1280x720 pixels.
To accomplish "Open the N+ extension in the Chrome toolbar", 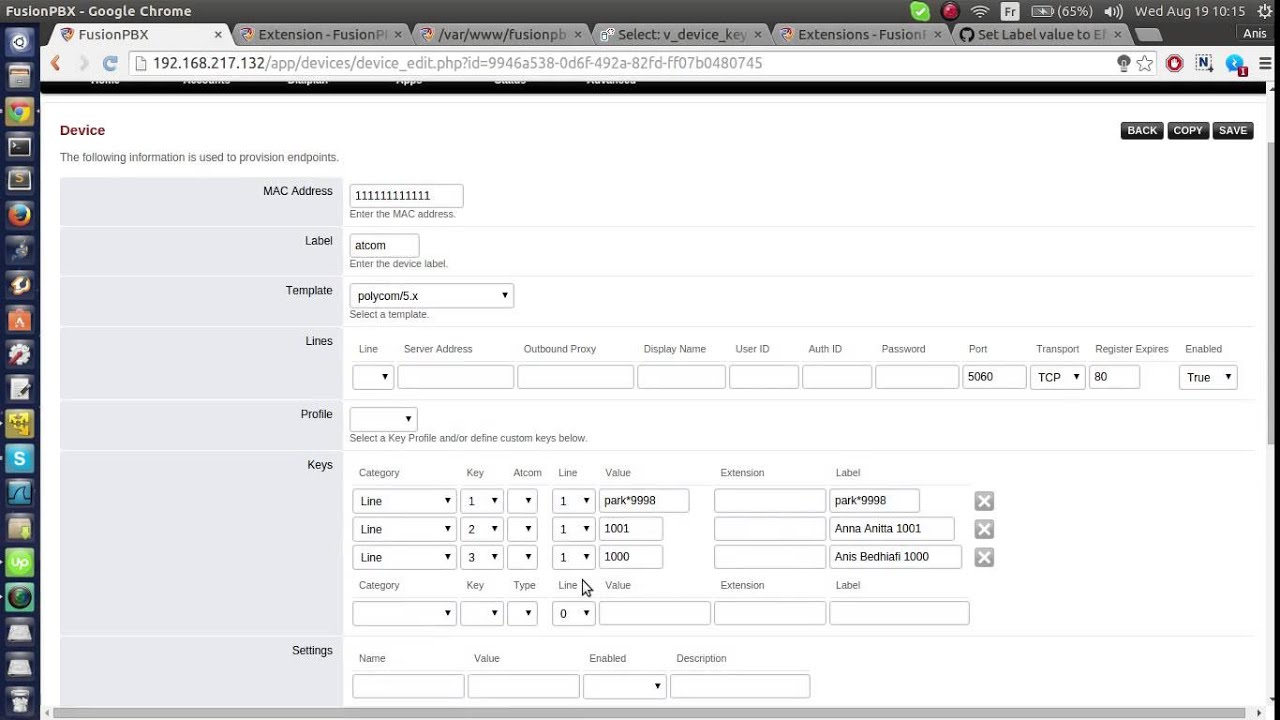I will (x=1205, y=63).
